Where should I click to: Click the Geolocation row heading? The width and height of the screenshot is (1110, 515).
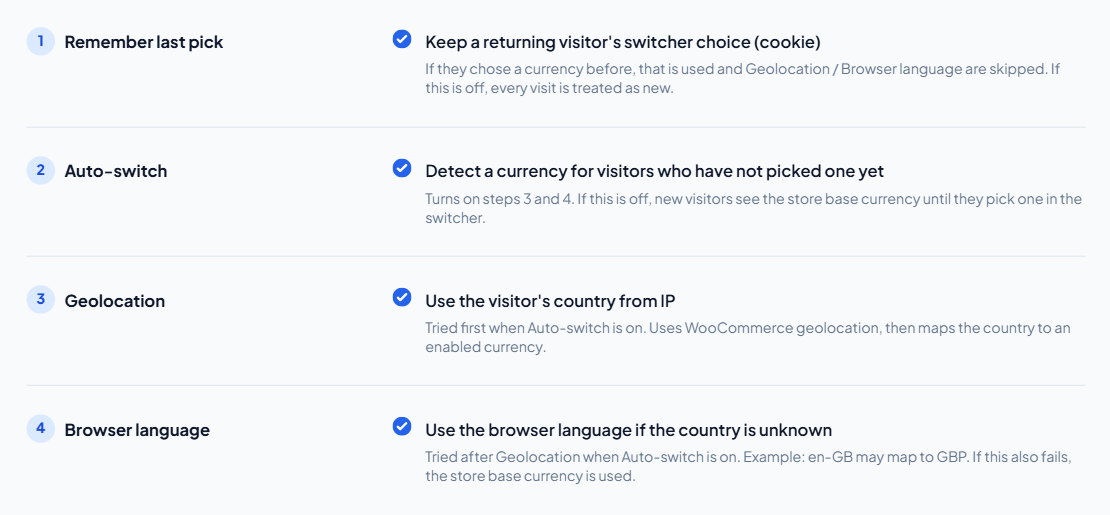[115, 300]
